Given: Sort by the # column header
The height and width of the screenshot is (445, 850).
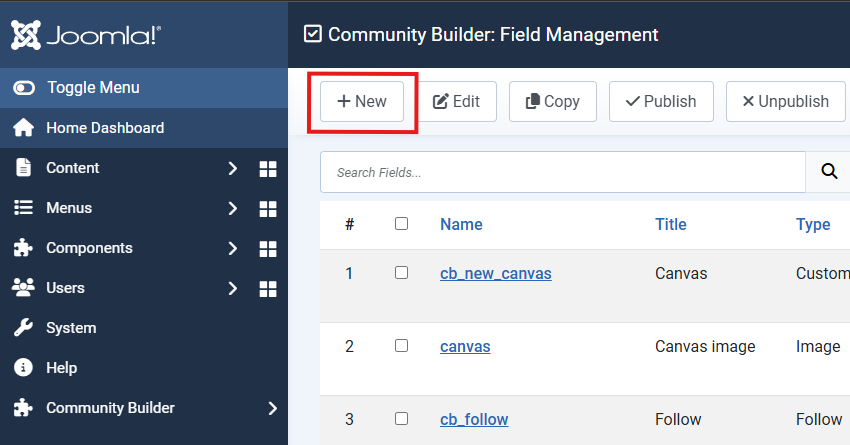Looking at the screenshot, I should coord(350,224).
